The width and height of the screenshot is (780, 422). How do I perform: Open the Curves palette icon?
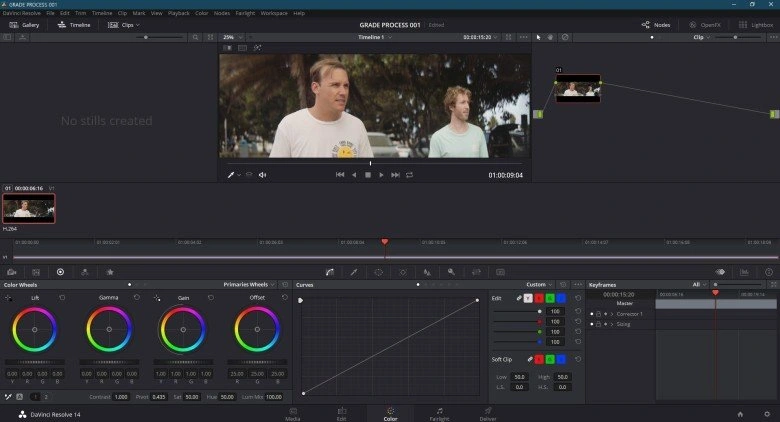tap(331, 271)
